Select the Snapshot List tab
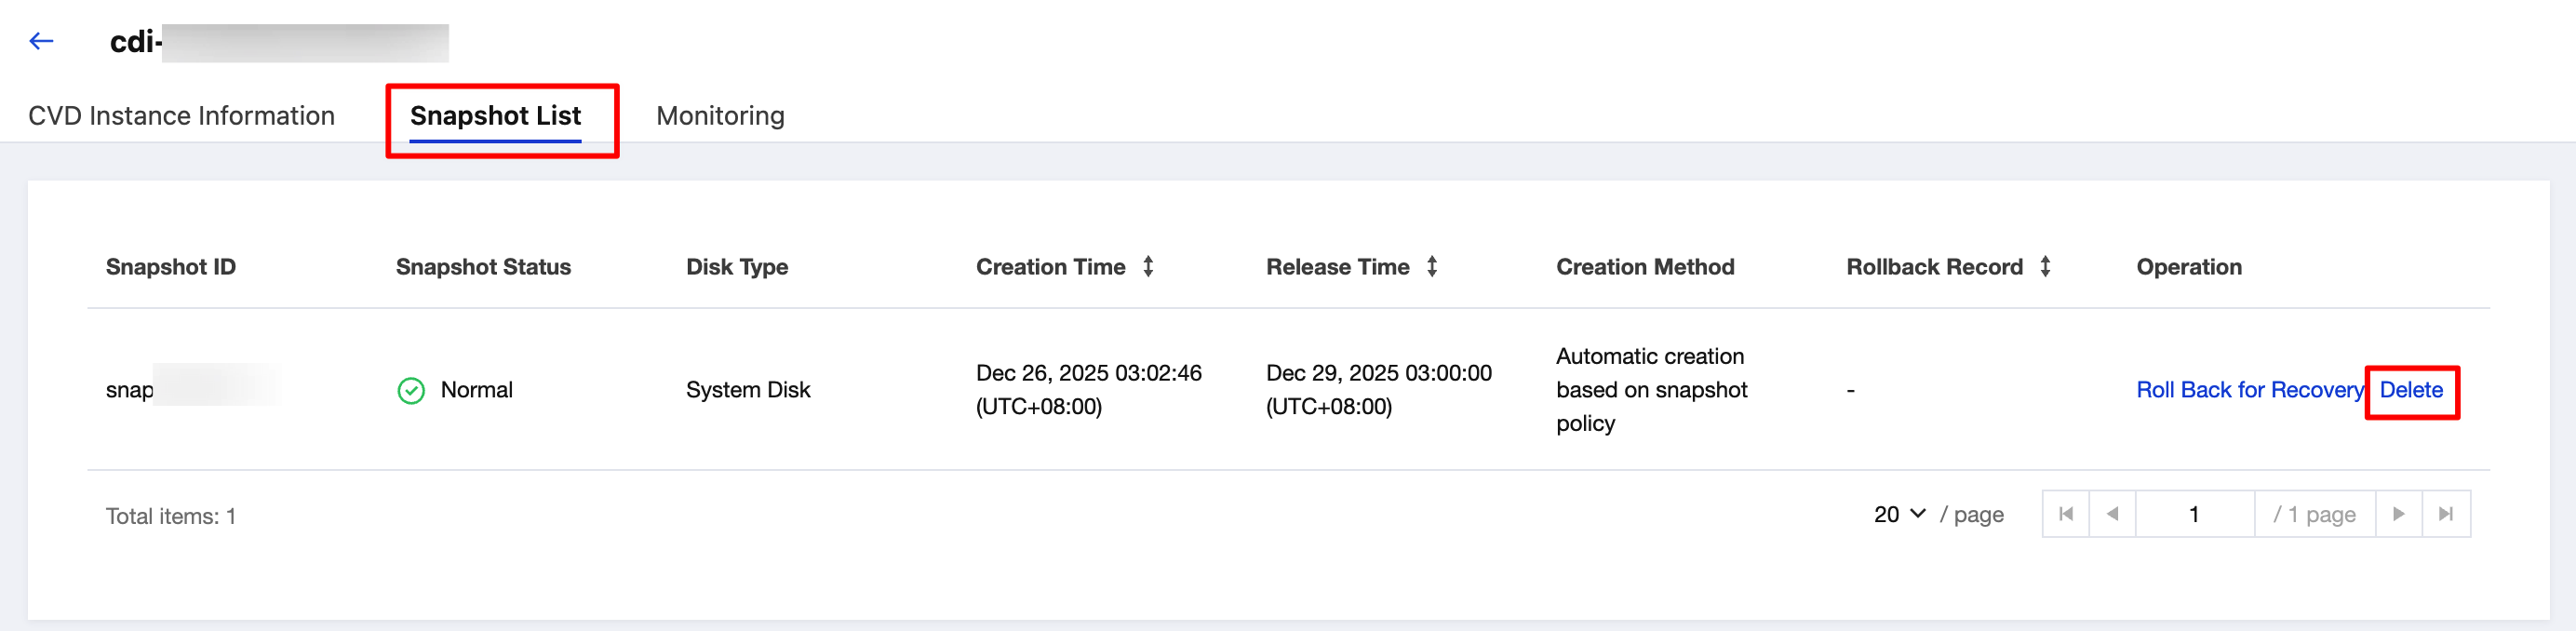 pyautogui.click(x=495, y=116)
